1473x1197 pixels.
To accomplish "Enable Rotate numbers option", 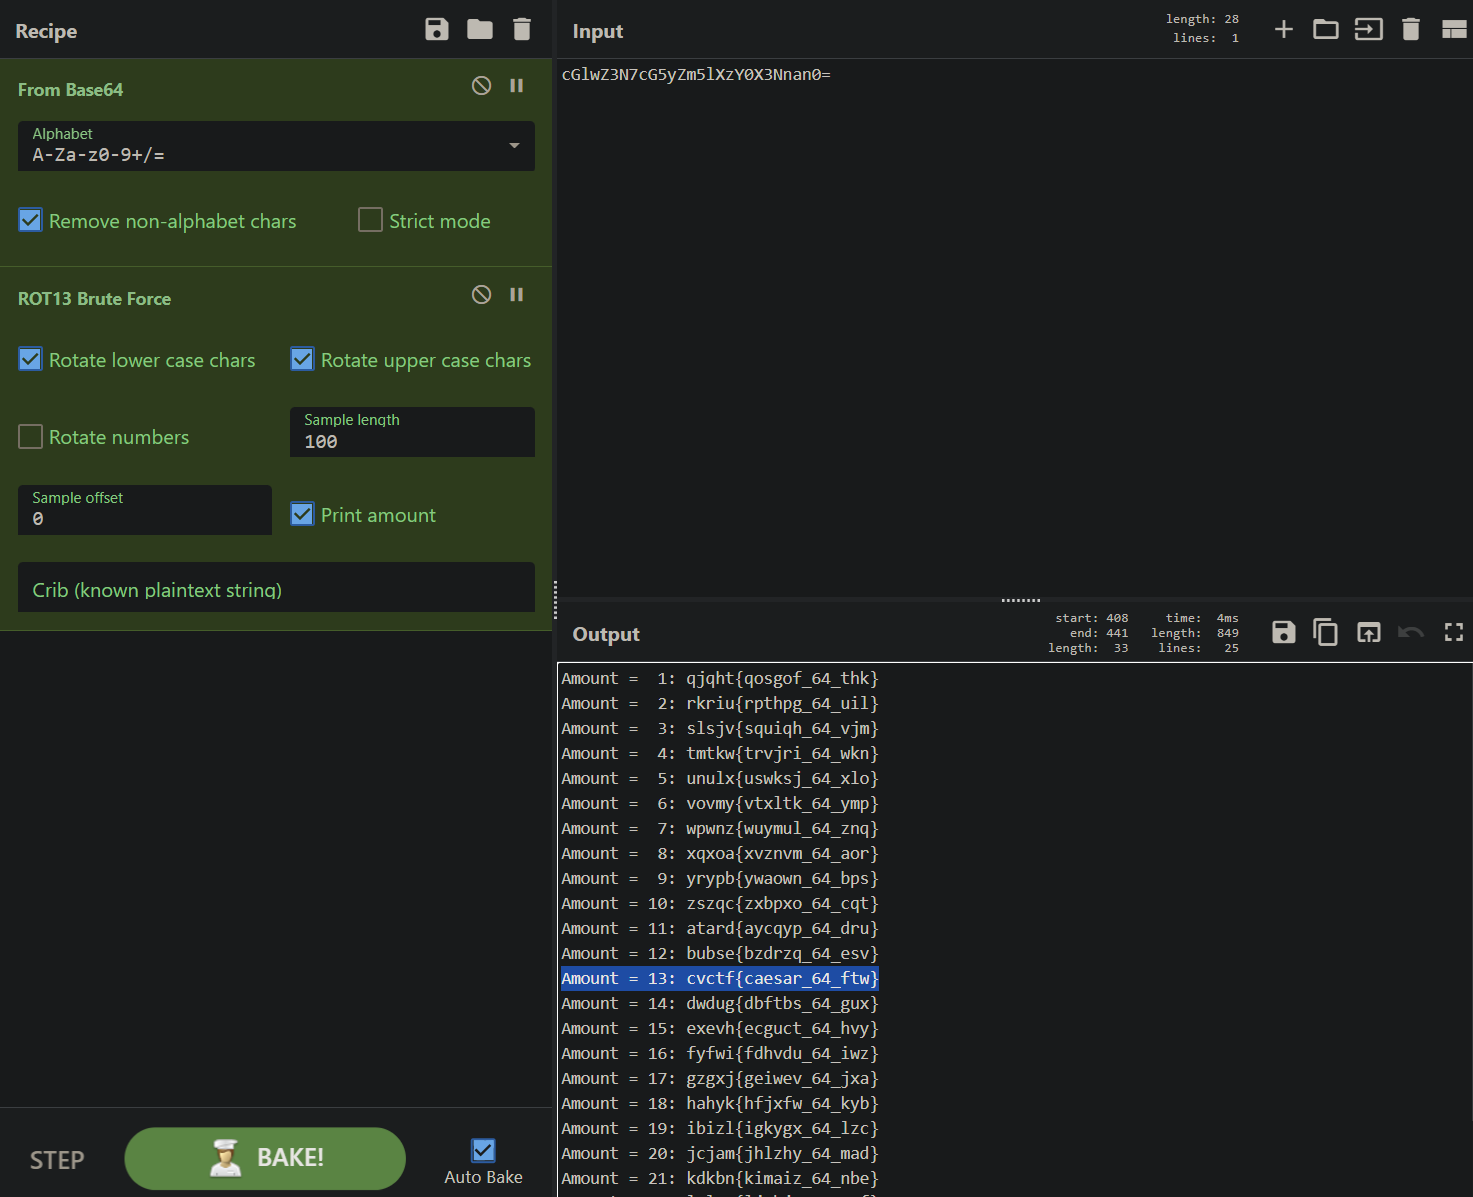I will coord(31,437).
